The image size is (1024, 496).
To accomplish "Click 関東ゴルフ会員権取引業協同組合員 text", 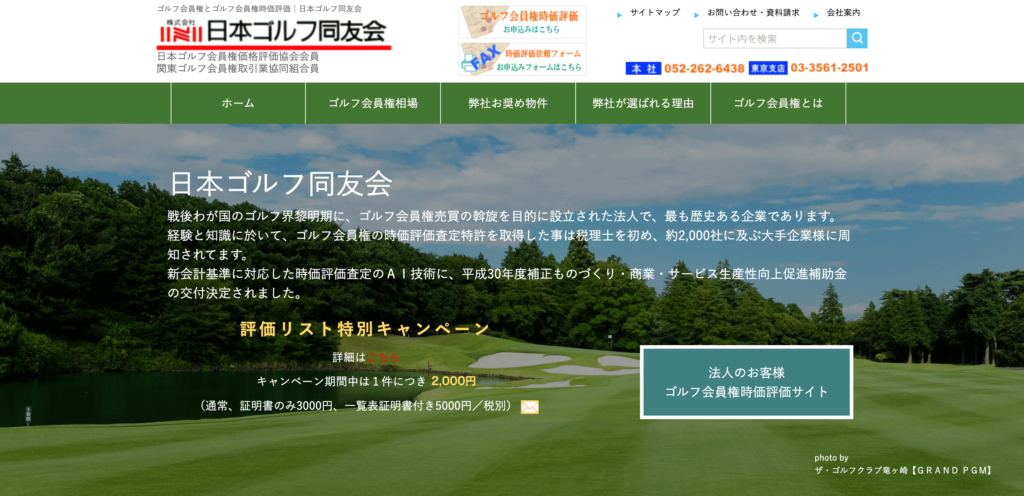I will click(238, 69).
